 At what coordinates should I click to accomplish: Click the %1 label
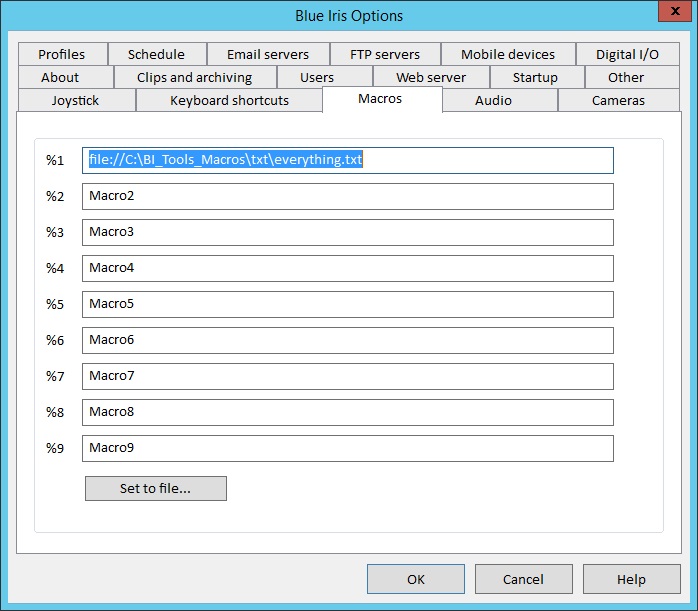[55, 160]
